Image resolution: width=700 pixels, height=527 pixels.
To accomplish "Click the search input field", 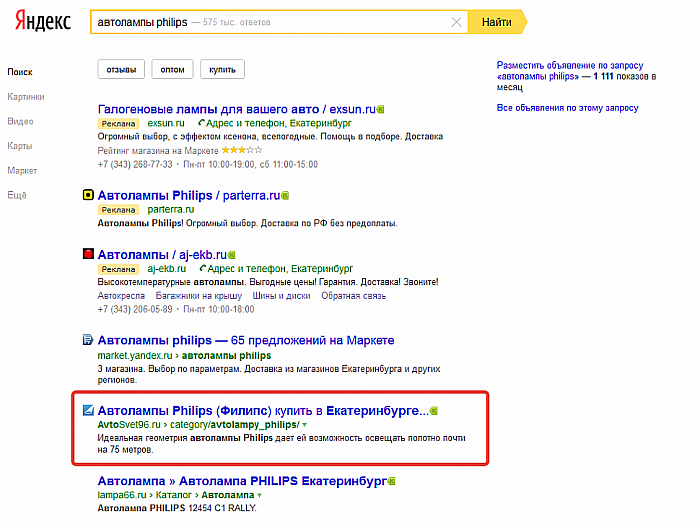I will pyautogui.click(x=279, y=22).
